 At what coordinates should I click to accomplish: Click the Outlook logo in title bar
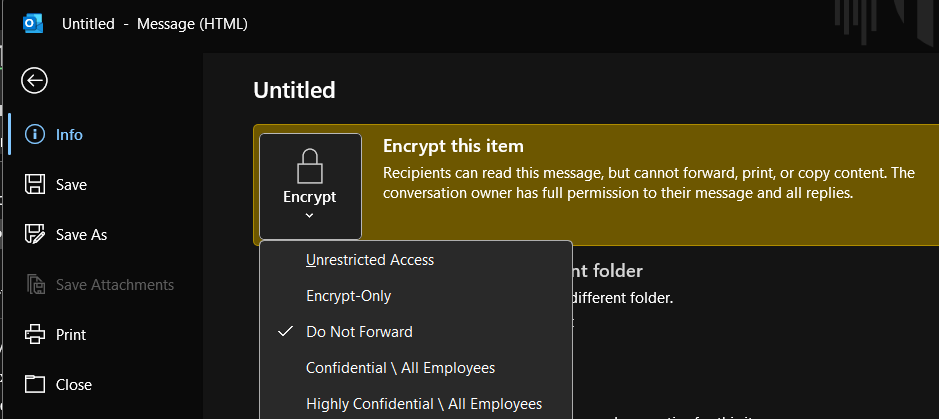(33, 22)
